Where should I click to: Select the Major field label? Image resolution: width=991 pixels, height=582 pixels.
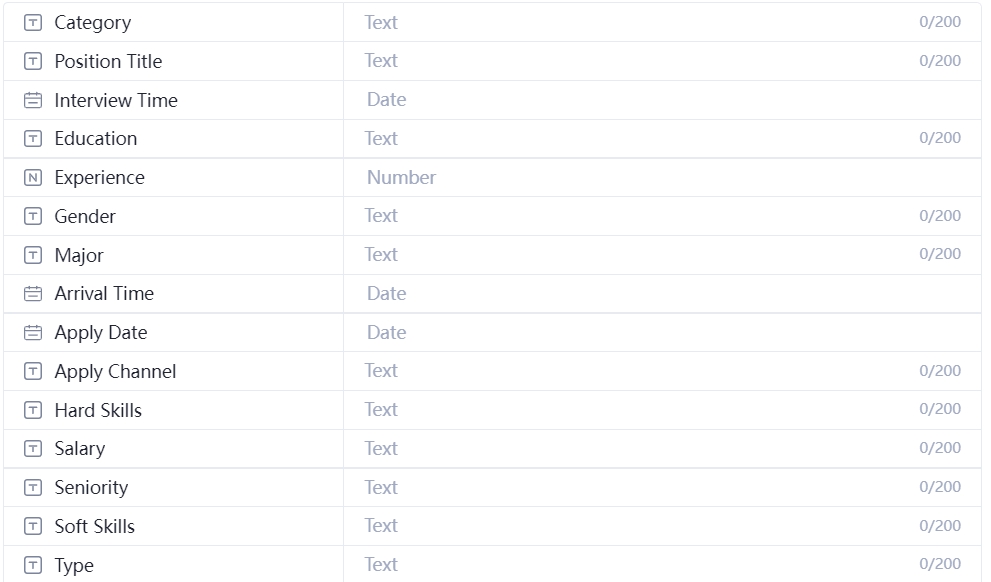80,255
